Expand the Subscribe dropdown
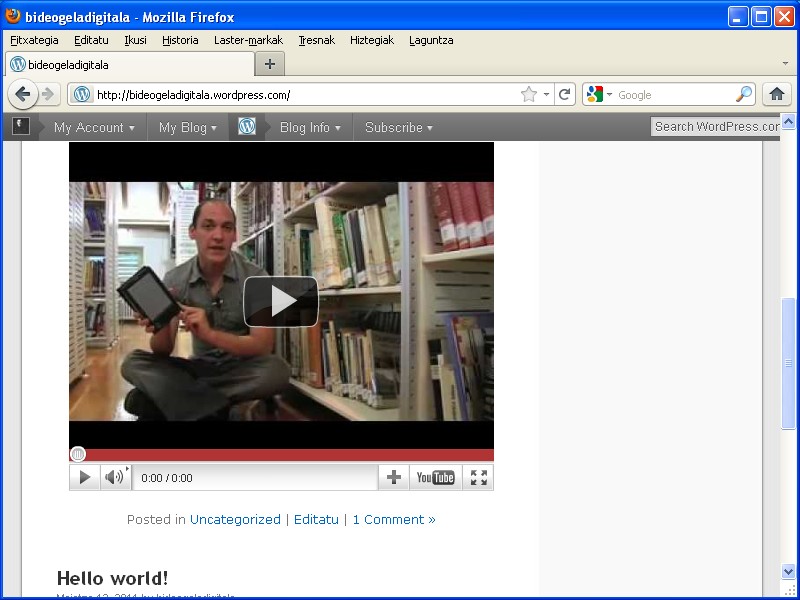The height and width of the screenshot is (600, 800). pyautogui.click(x=398, y=127)
